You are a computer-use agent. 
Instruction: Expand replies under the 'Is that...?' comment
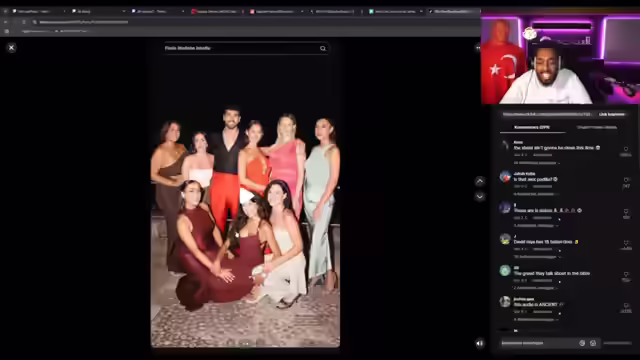coord(536,194)
